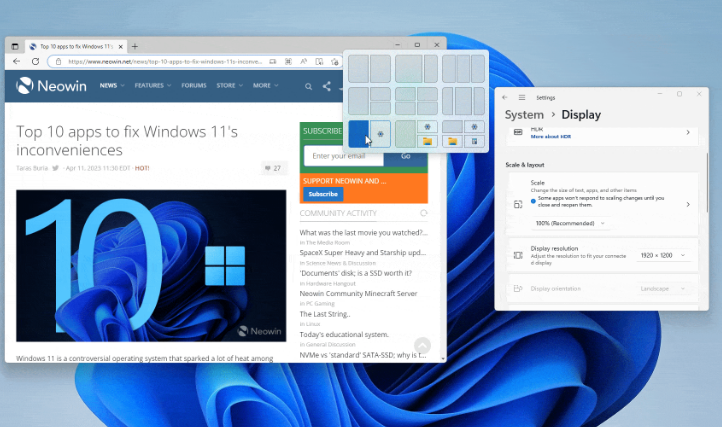The height and width of the screenshot is (427, 722).
Task: Expand NEWS dropdown menu
Action: pyautogui.click(x=112, y=86)
